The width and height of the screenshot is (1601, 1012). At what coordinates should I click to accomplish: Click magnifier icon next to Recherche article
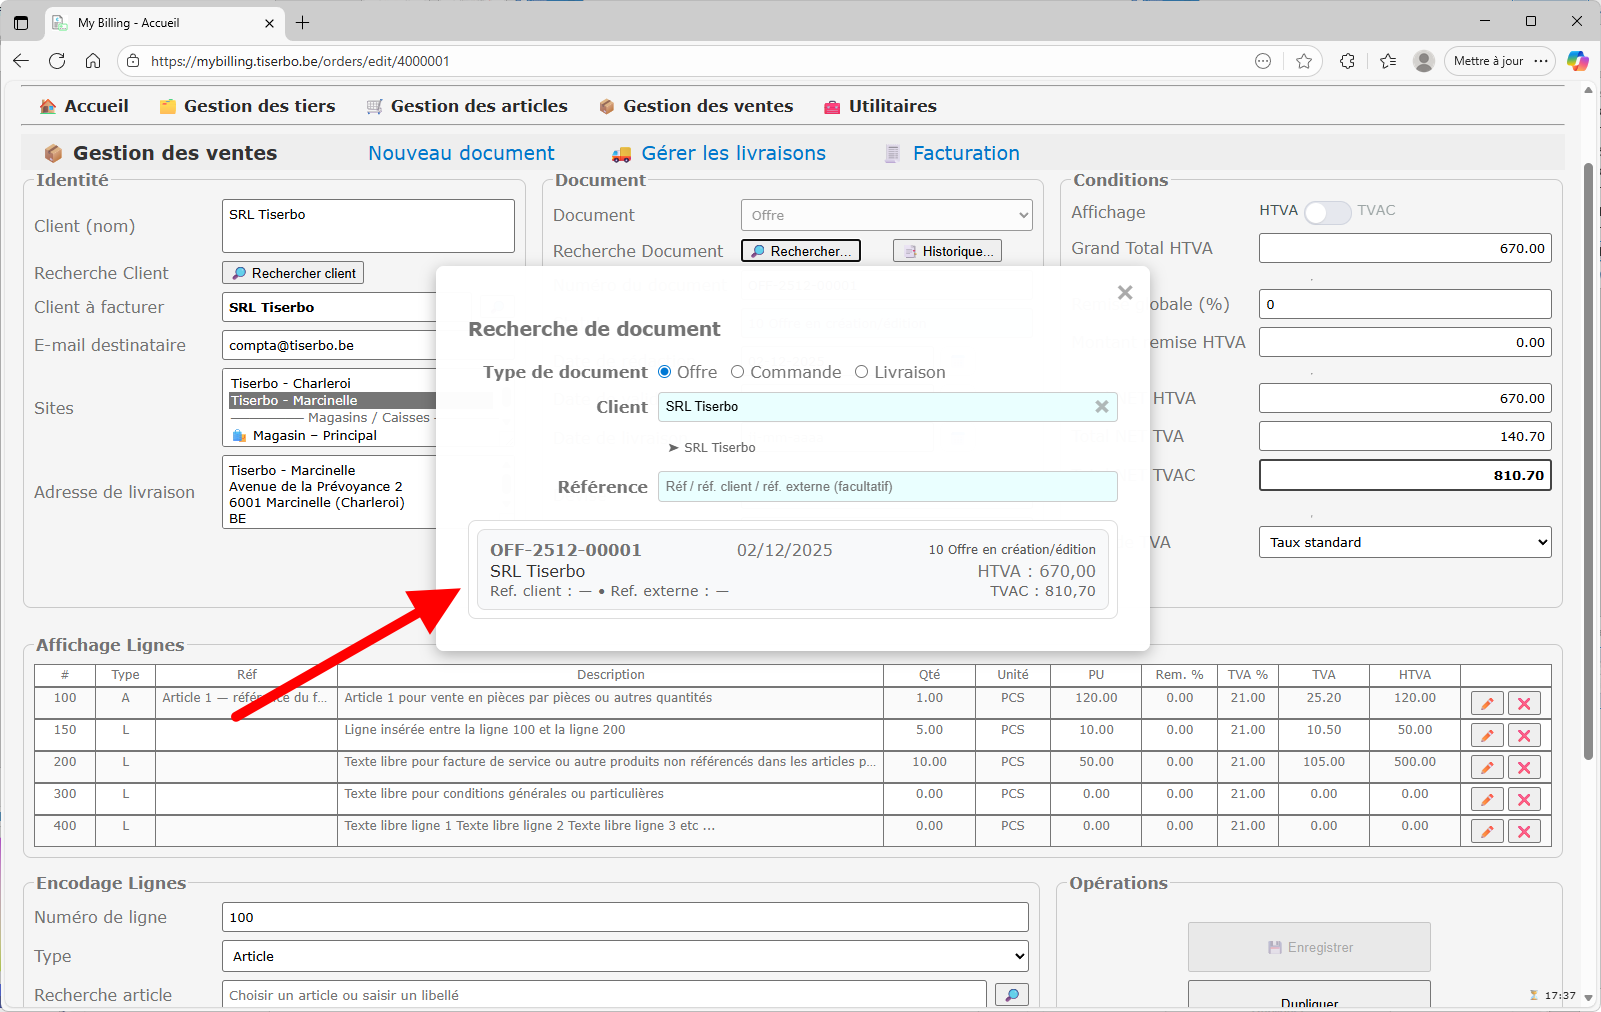(1011, 995)
